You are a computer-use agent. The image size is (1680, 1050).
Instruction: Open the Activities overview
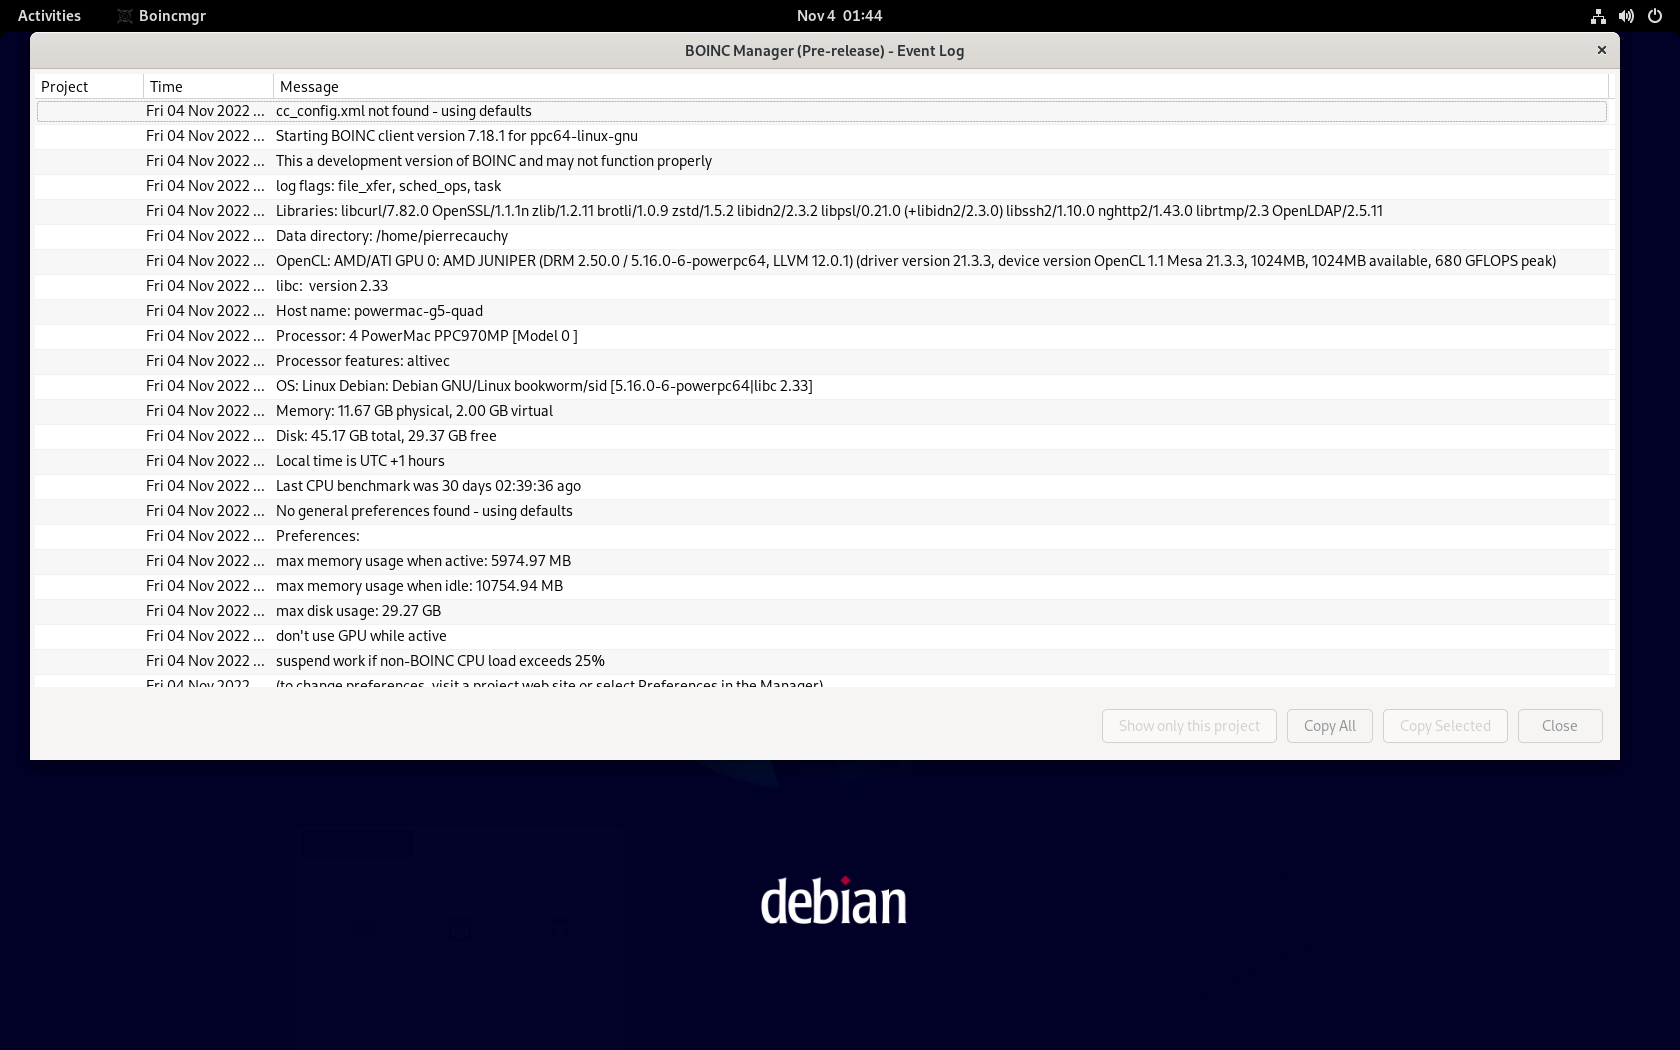pyautogui.click(x=49, y=15)
